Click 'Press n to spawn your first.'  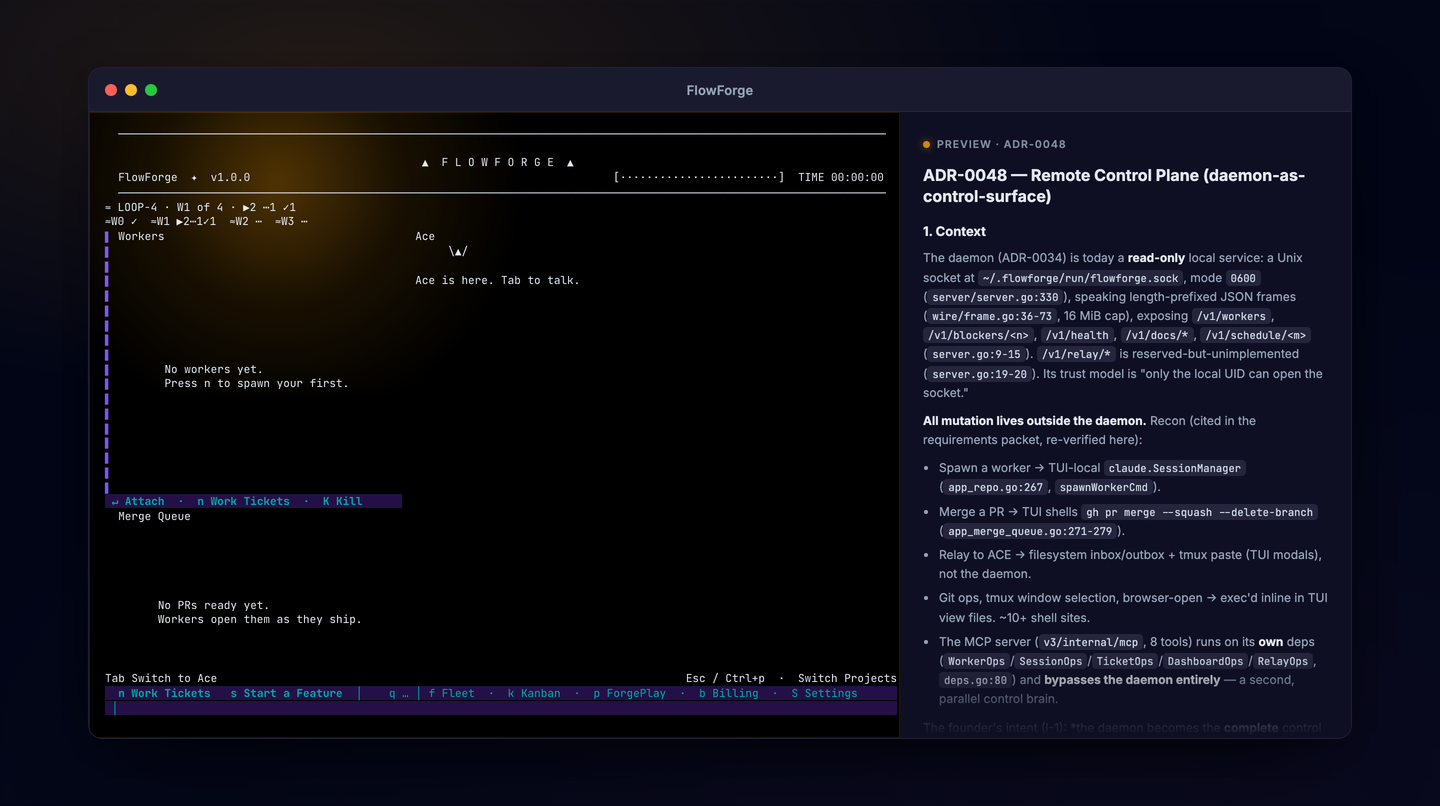[x=257, y=383]
